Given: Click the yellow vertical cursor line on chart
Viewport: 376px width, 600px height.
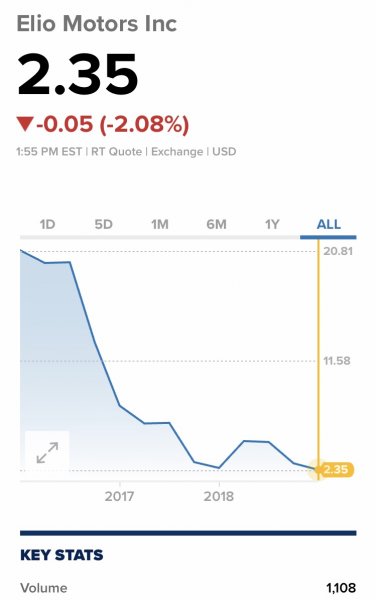Looking at the screenshot, I should tap(318, 358).
